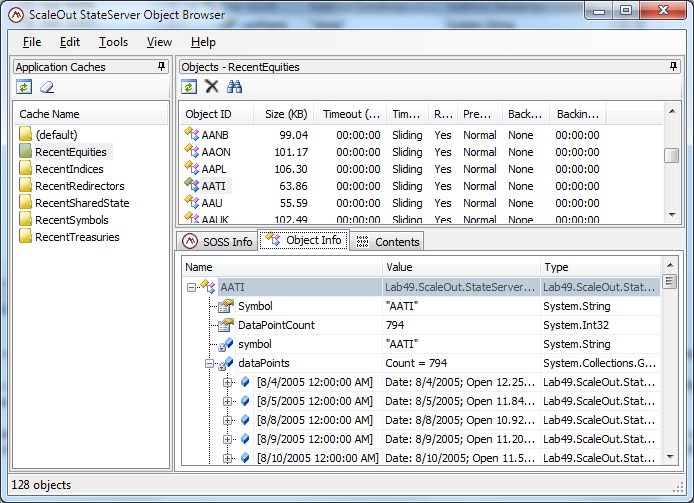
Task: Collapse the dataPoints tree node
Action: coord(209,364)
